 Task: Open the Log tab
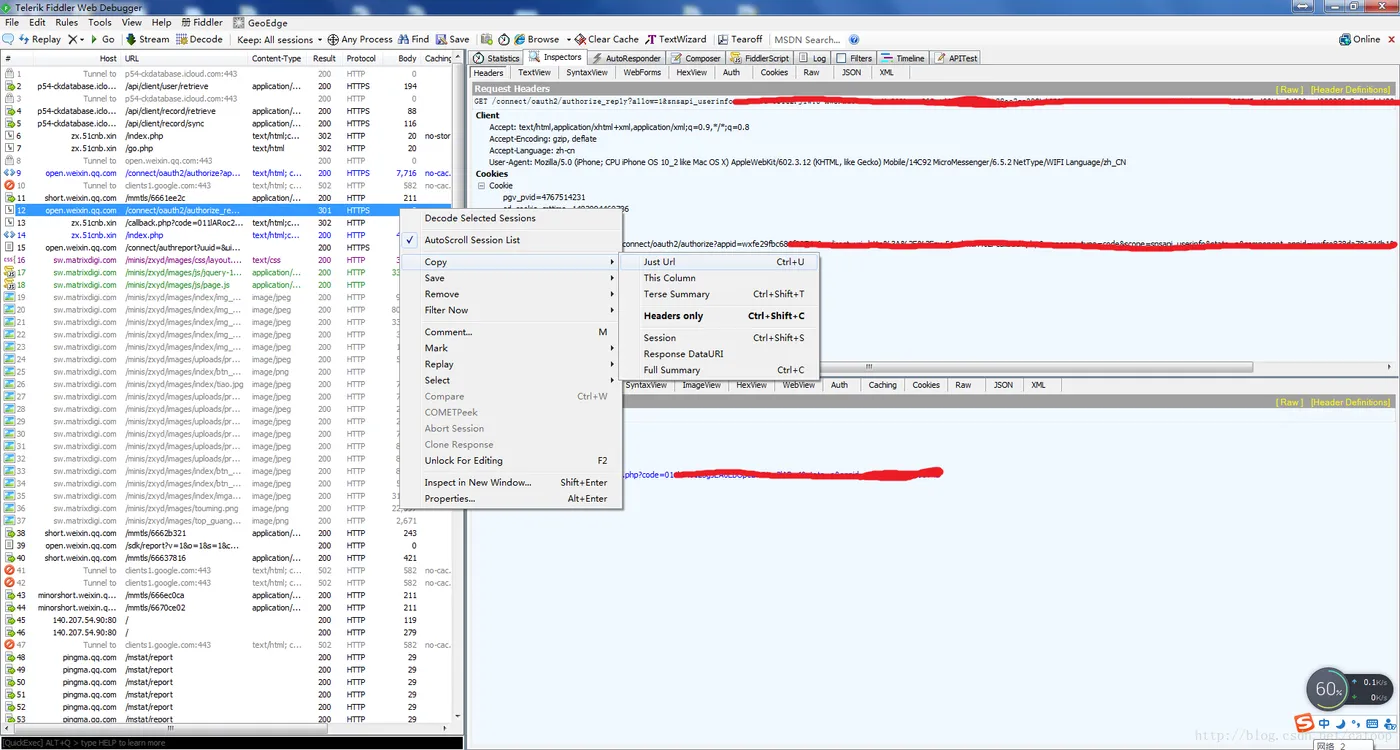[812, 58]
